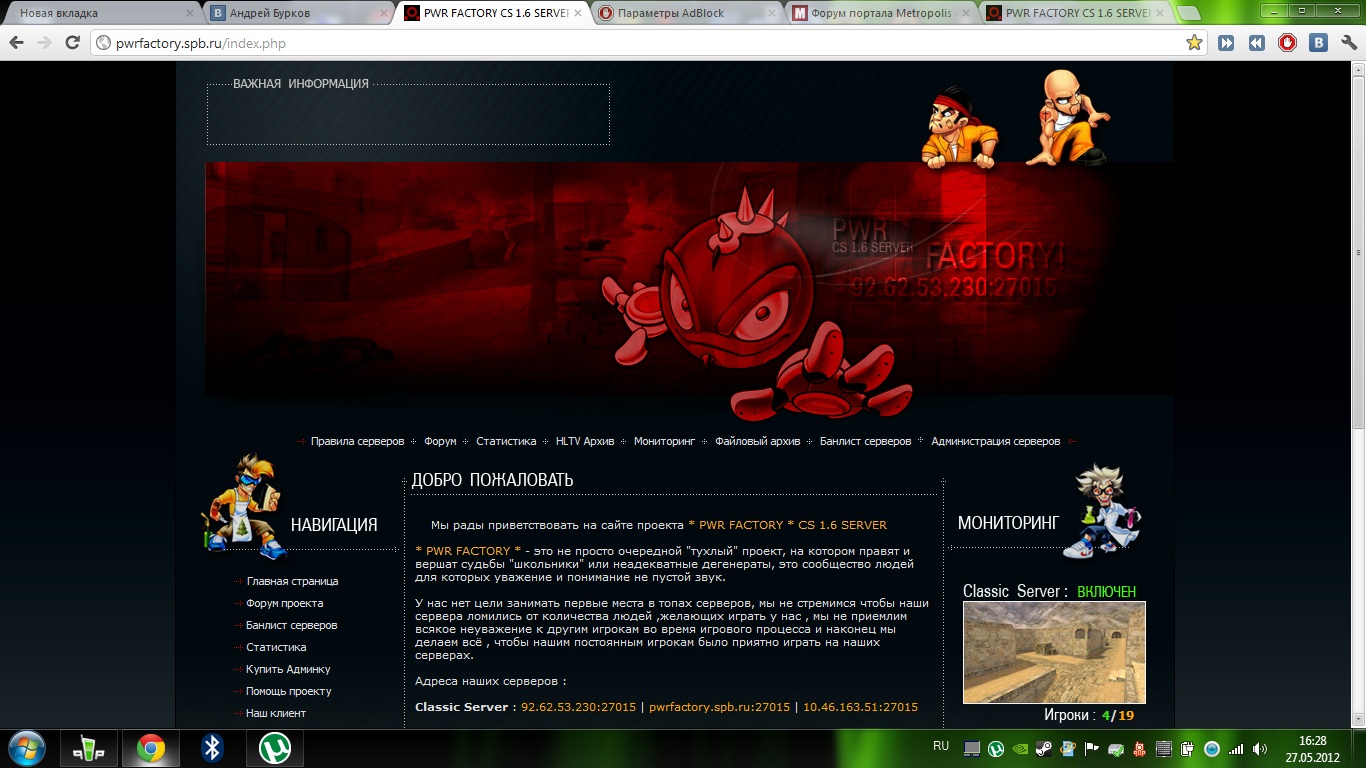1366x768 pixels.
Task: Close the Форум портала Metropolis tab
Action: (x=965, y=14)
